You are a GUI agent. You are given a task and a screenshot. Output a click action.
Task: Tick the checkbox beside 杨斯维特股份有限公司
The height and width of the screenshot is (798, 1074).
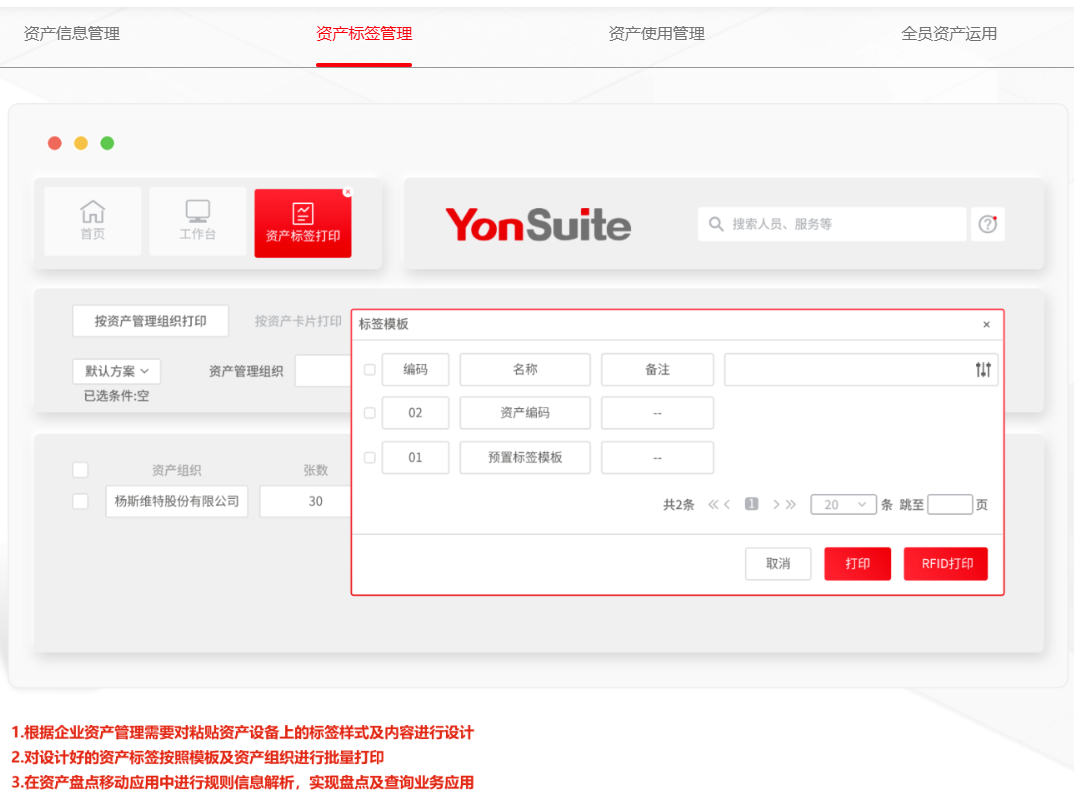80,501
